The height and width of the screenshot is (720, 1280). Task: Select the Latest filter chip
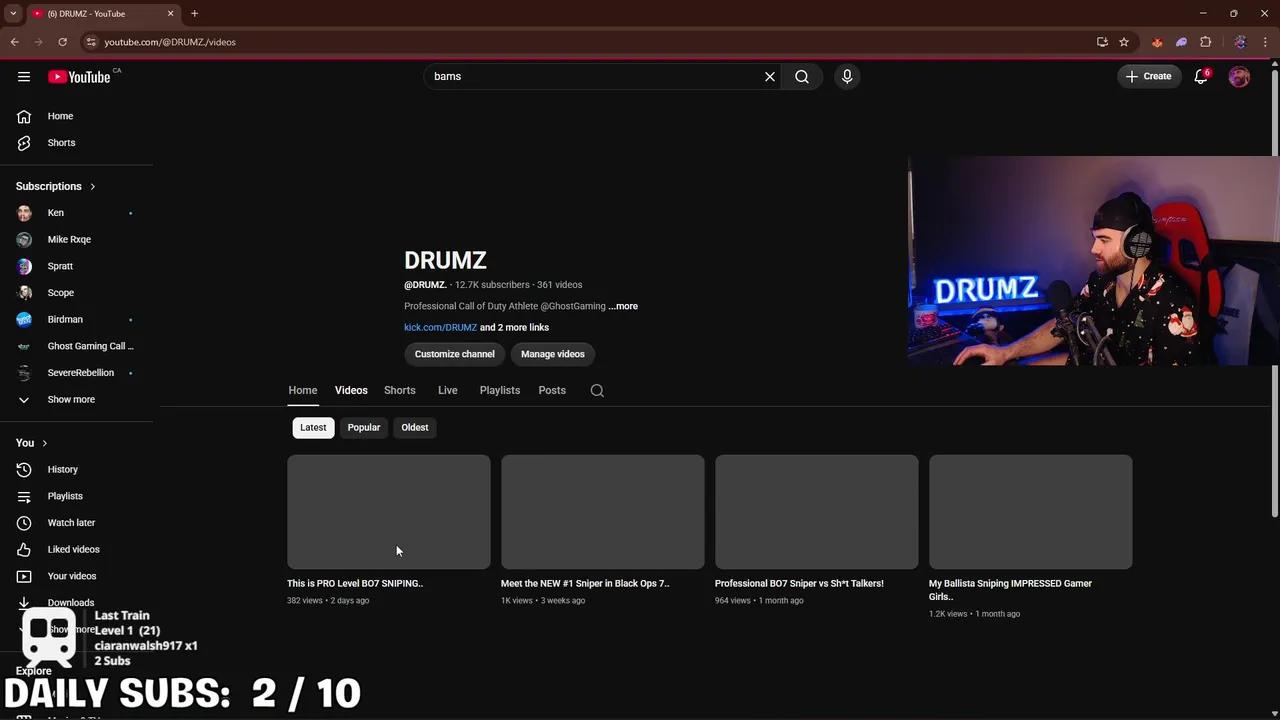coord(313,427)
